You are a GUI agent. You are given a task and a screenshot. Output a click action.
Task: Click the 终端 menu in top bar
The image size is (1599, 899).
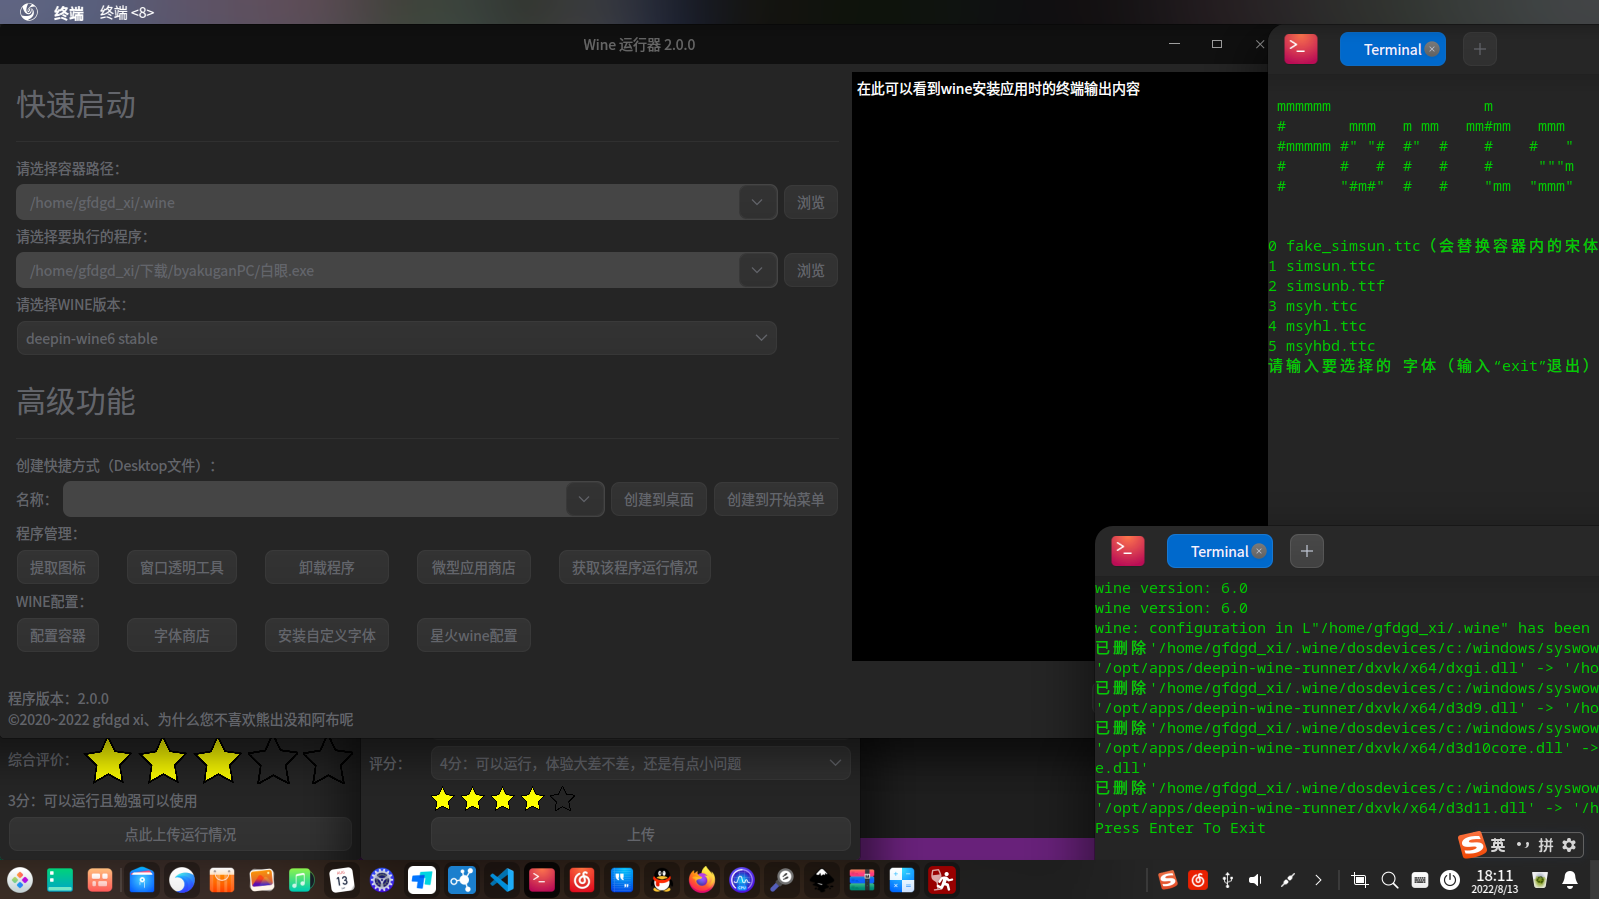69,13
